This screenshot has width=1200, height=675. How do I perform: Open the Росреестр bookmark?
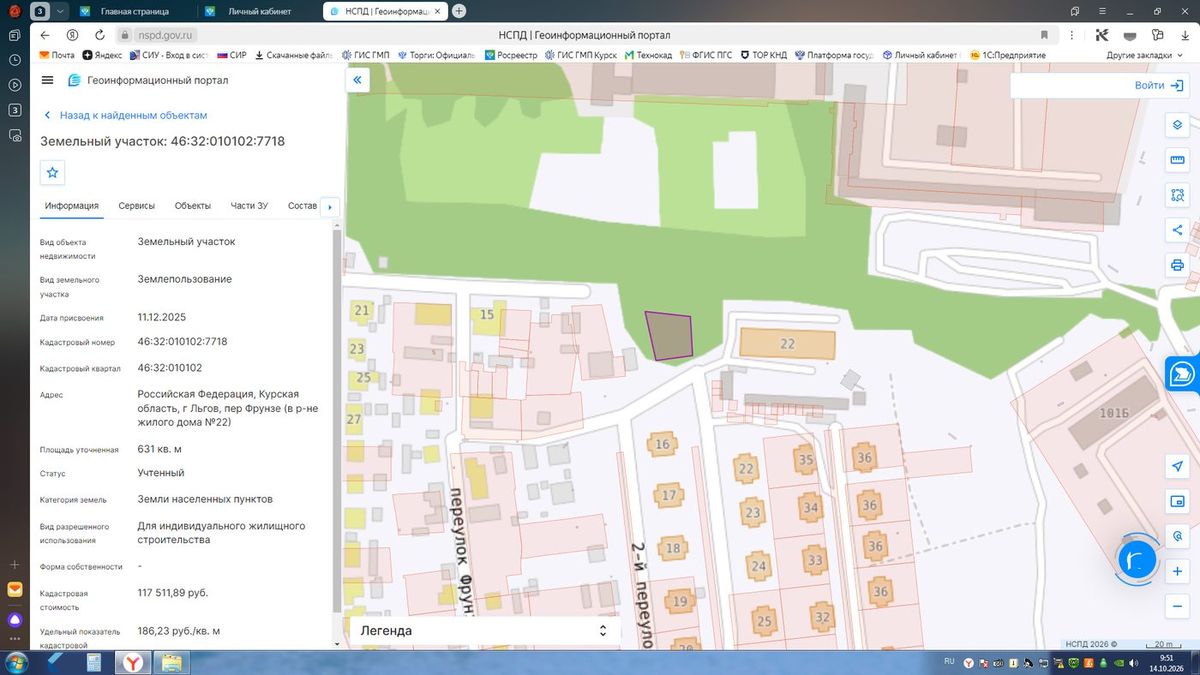[x=510, y=55]
